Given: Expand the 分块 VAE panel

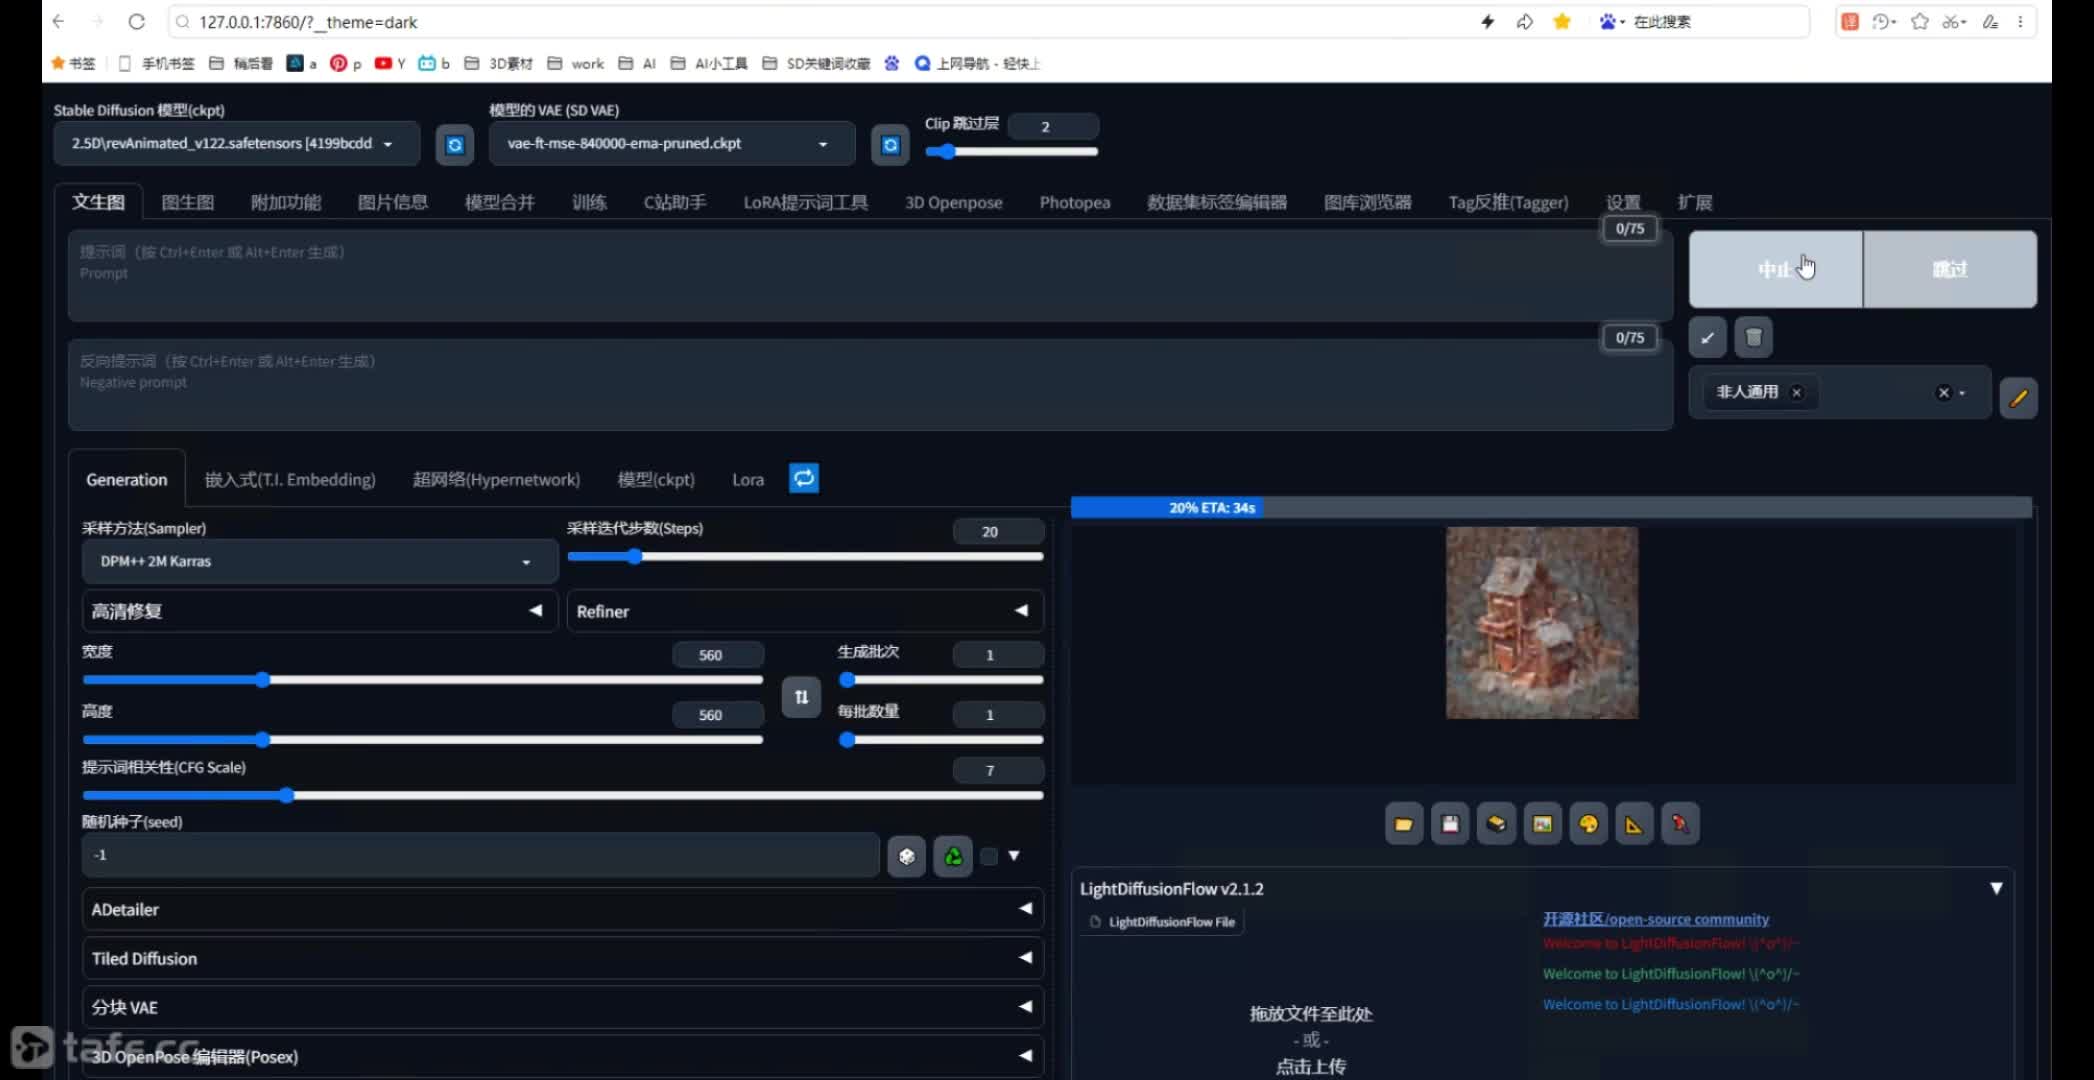Looking at the screenshot, I should coord(563,1007).
